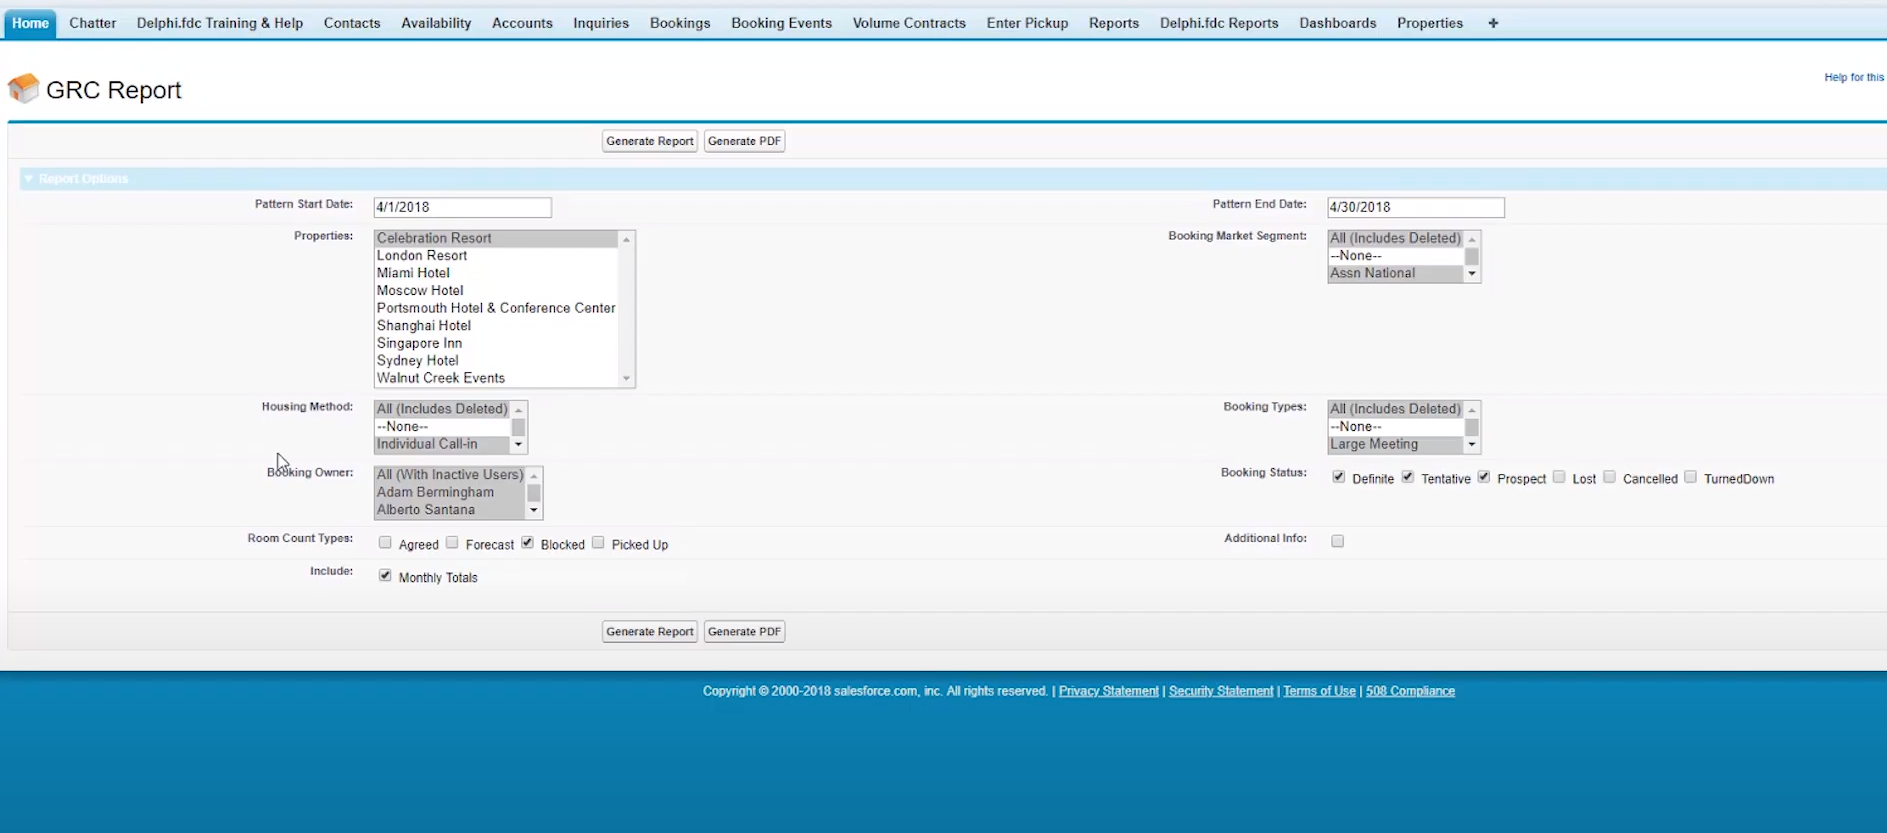Click Booking Market Segment down arrow
This screenshot has width=1887, height=833.
point(1472,274)
